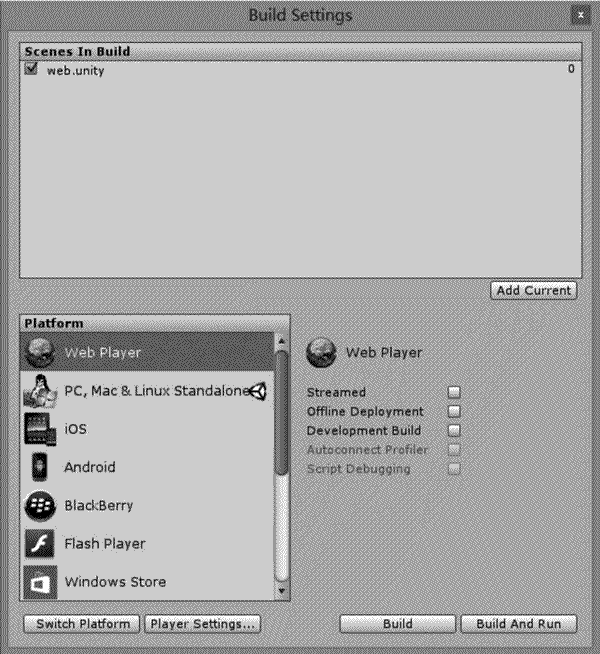Enable the Streamed checkbox
The width and height of the screenshot is (600, 654).
pyautogui.click(x=454, y=392)
